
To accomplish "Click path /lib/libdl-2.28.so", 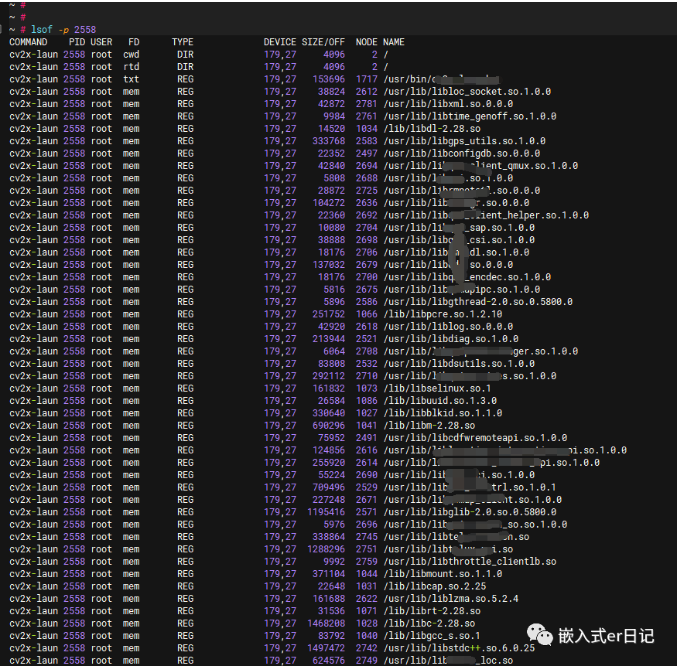I will [x=432, y=129].
